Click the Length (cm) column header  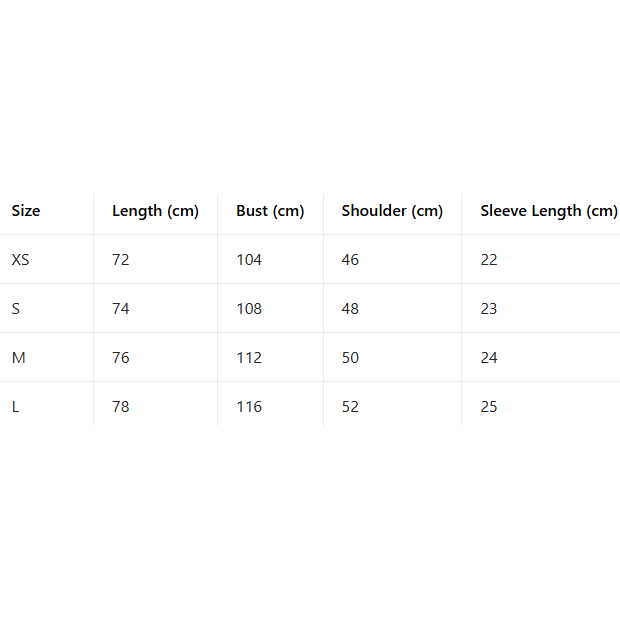155,211
